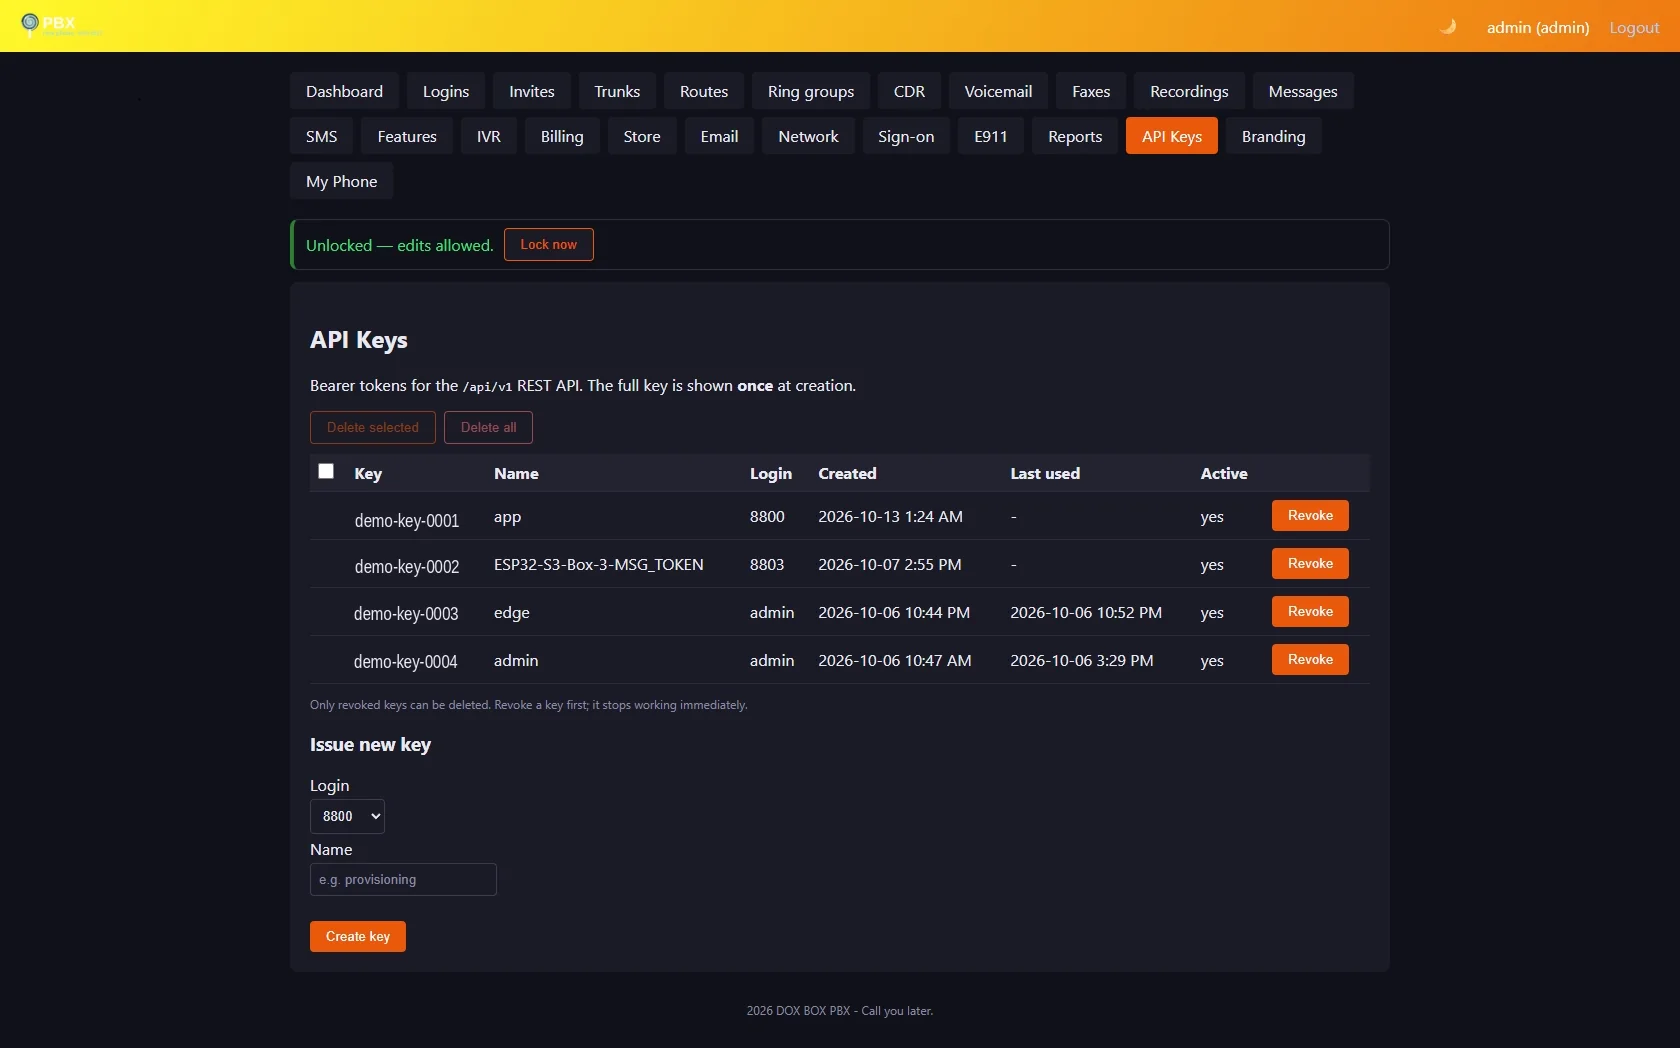Open the E911 tab
Screen dimensions: 1680x1048
991,136
